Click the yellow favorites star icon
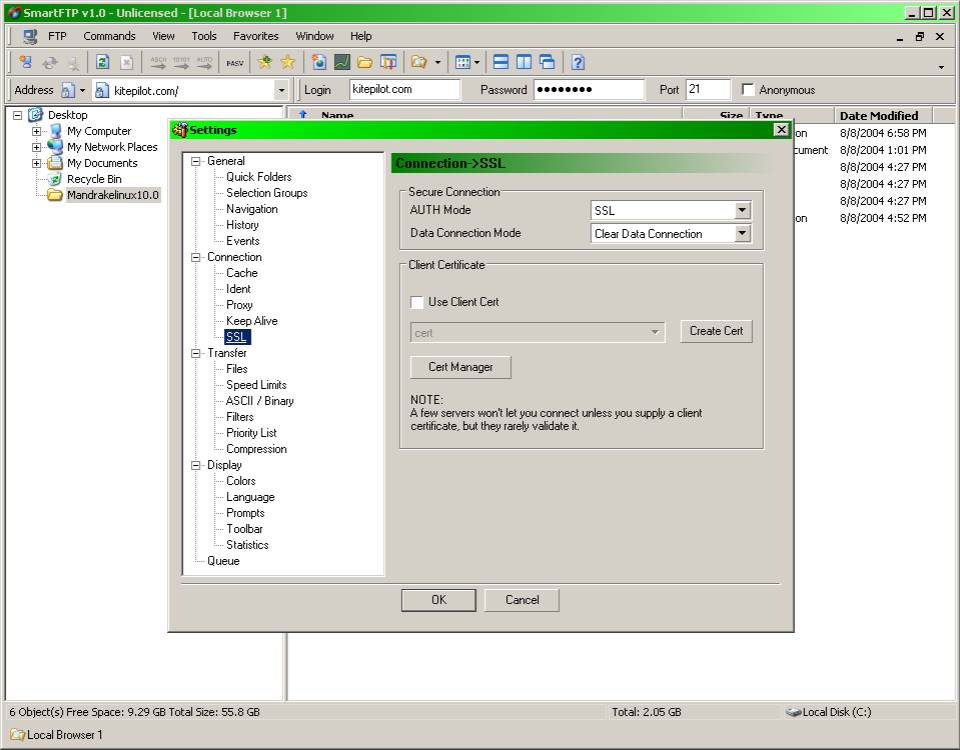Image resolution: width=960 pixels, height=750 pixels. point(288,62)
